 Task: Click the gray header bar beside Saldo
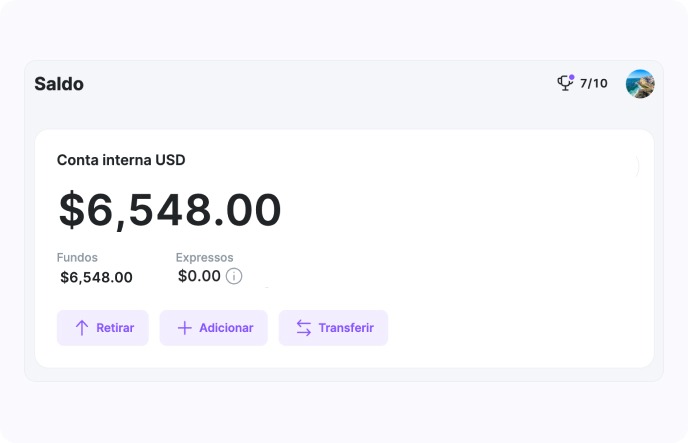coord(320,84)
